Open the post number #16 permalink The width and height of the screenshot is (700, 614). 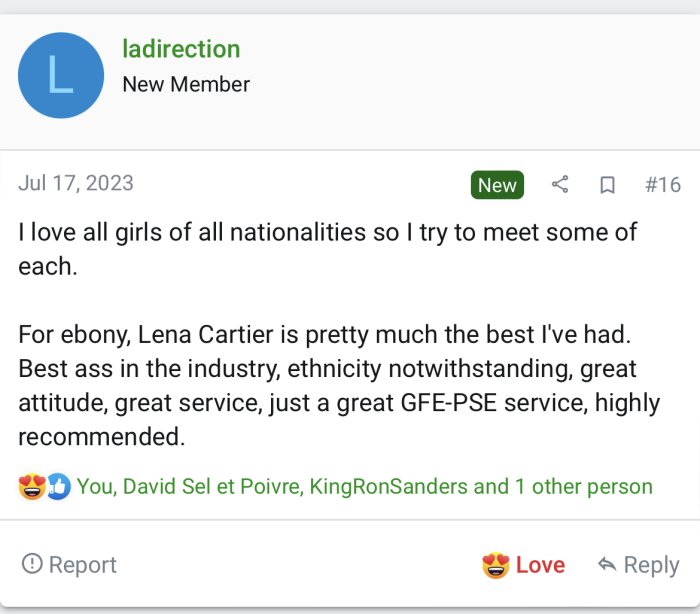coord(662,185)
